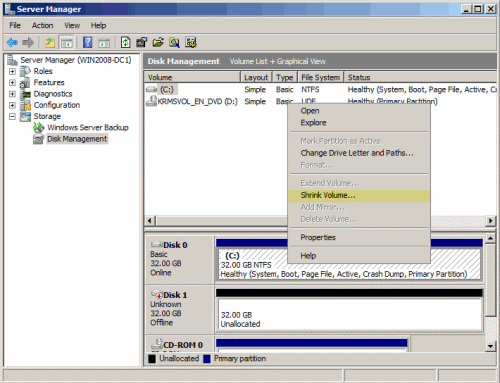This screenshot has width=500, height=383.
Task: Expand the Features node
Action: point(12,83)
